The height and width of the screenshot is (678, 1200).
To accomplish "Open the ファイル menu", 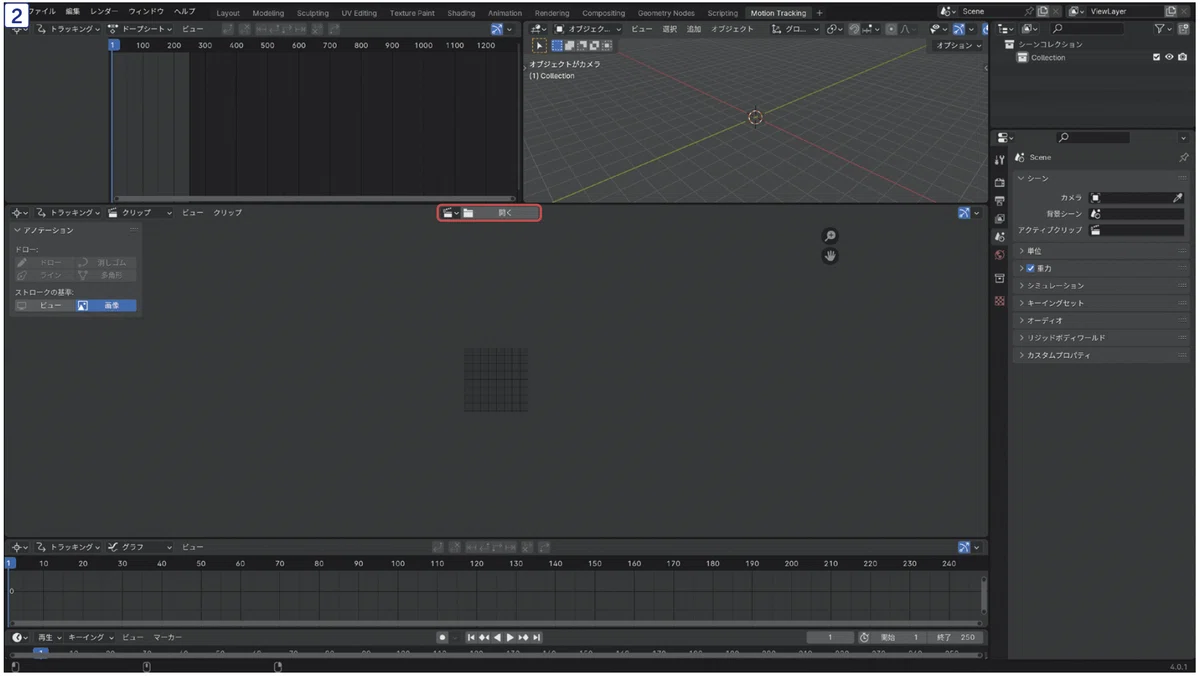I will click(x=42, y=12).
